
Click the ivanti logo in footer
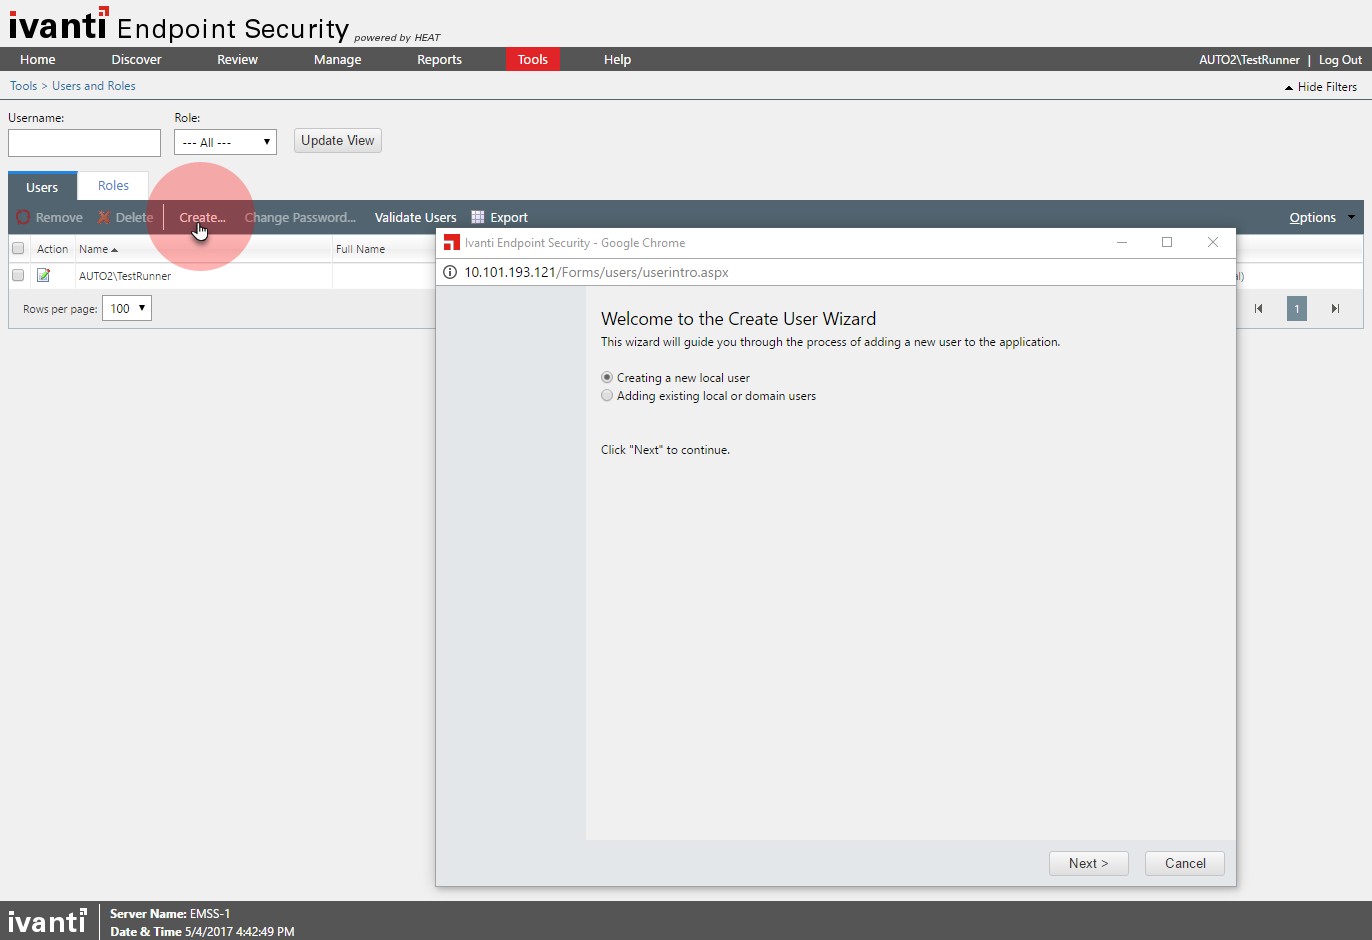(47, 920)
